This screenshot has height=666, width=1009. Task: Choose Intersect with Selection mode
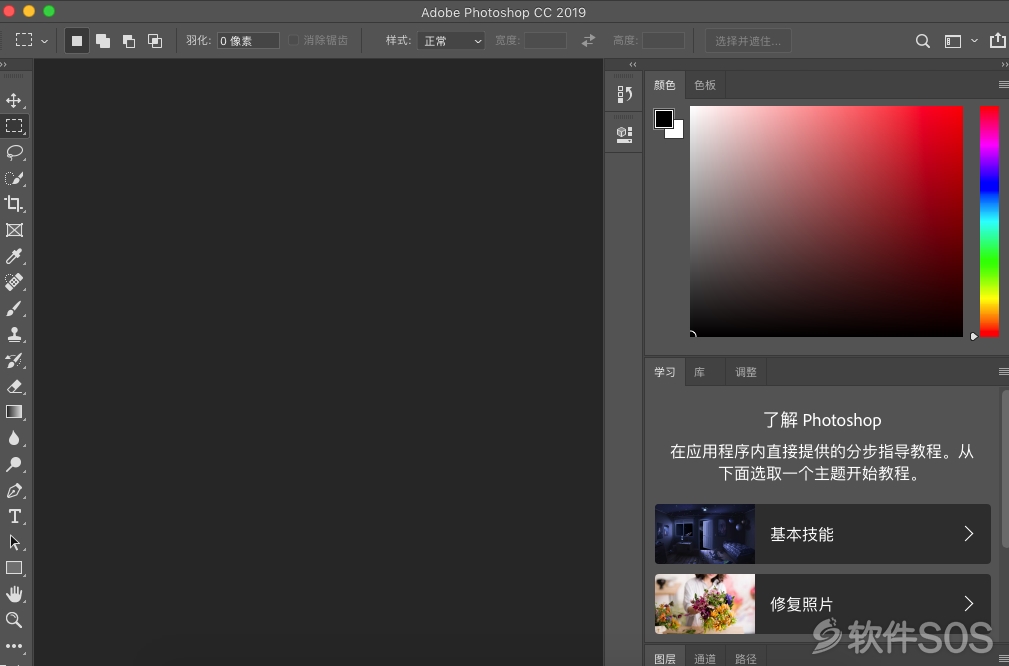tap(154, 41)
